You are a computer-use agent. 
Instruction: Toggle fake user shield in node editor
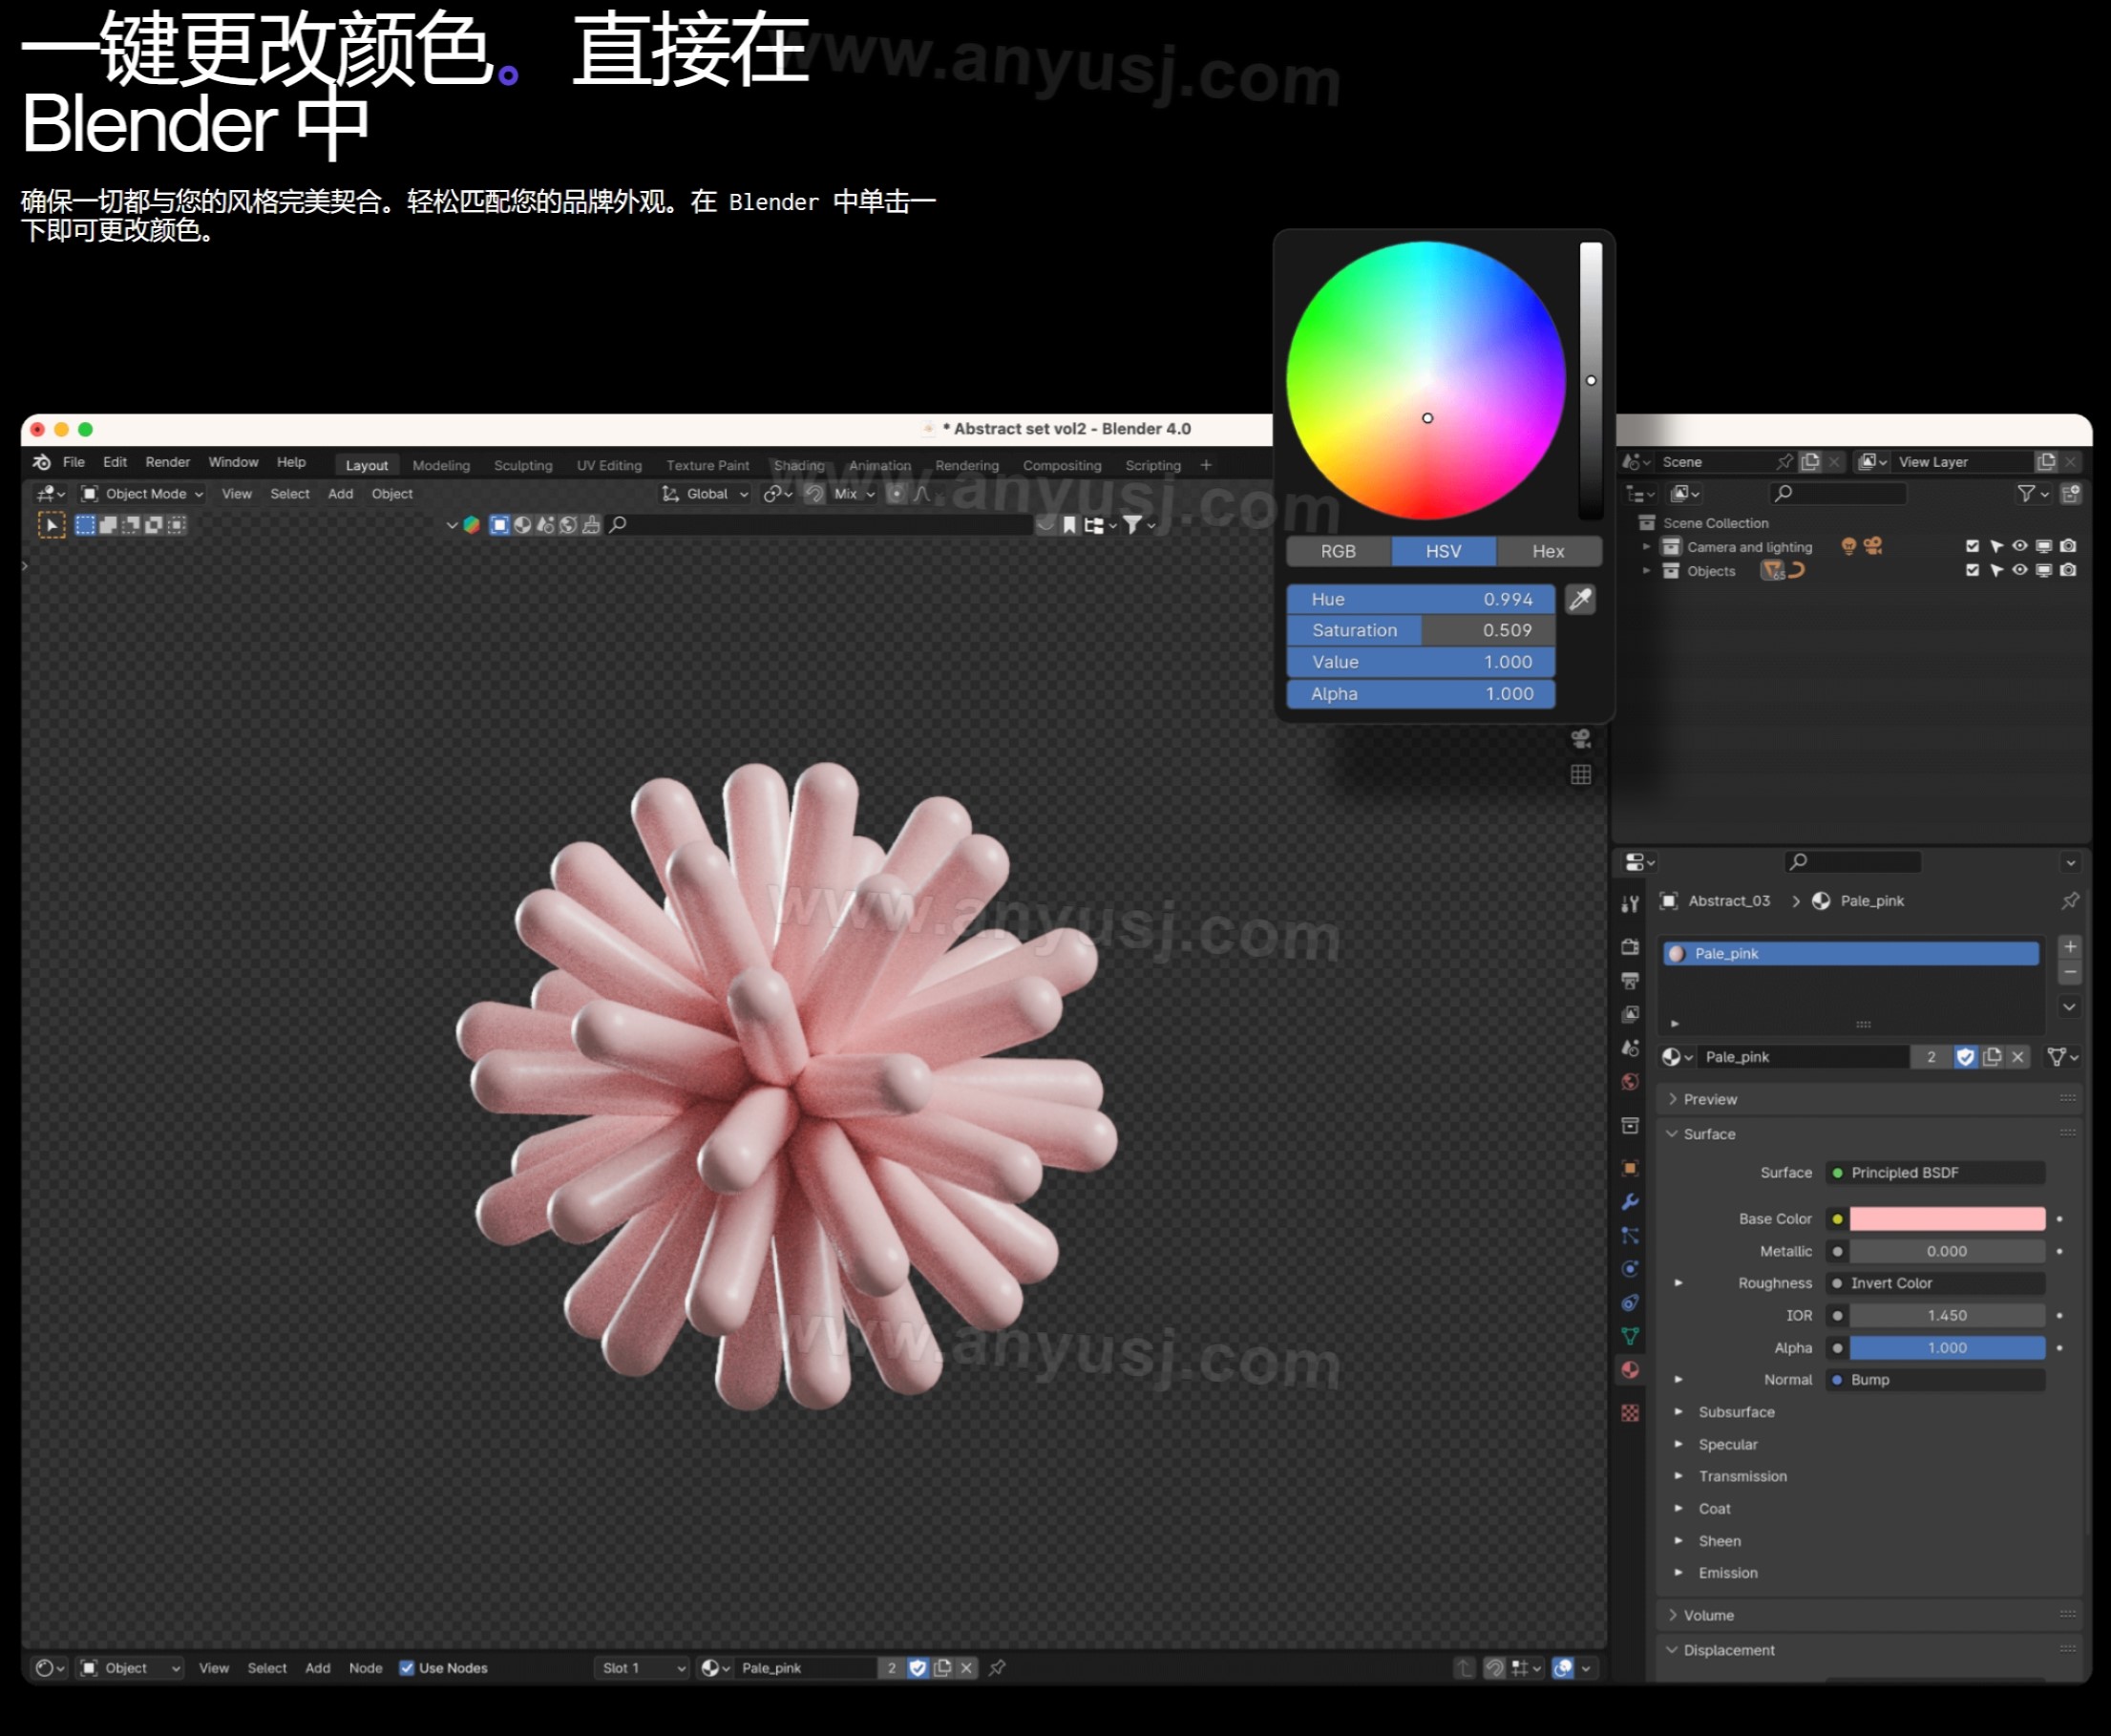(918, 1668)
